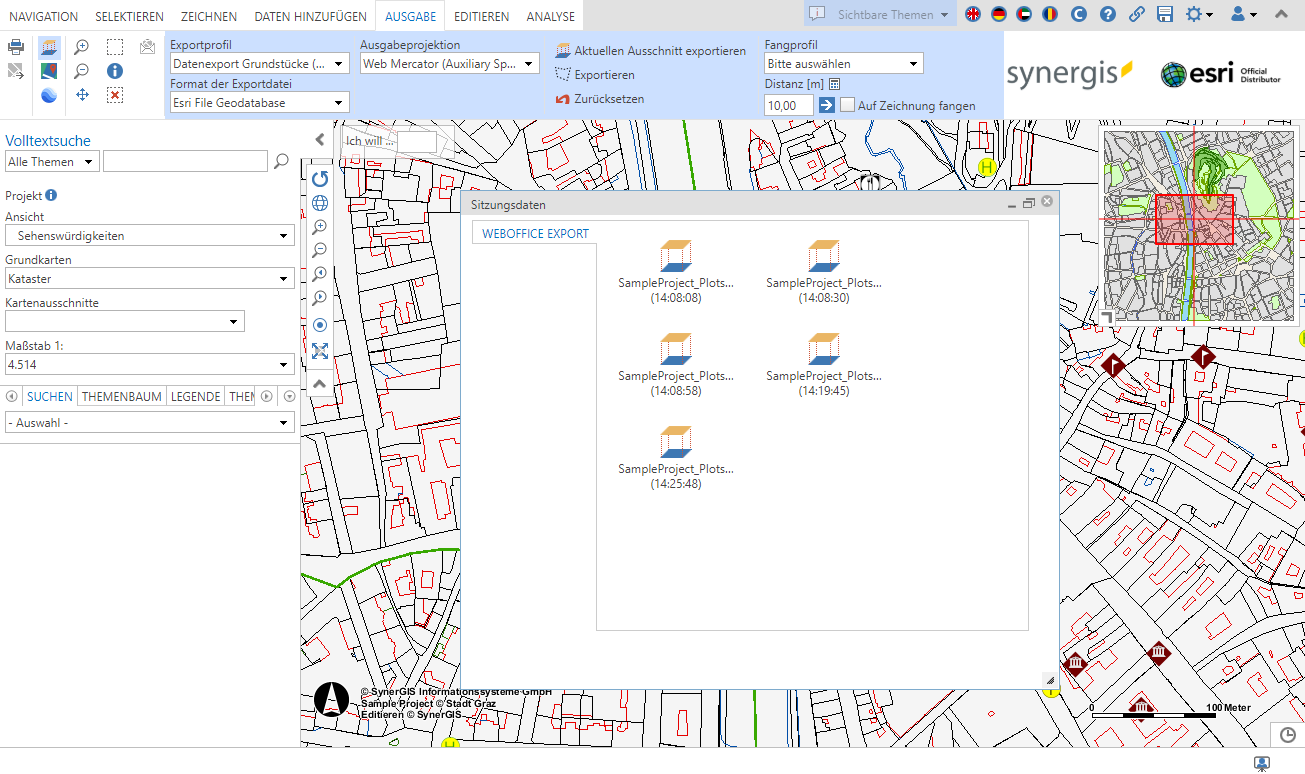Open the Exportprofil dropdown

tap(258, 64)
